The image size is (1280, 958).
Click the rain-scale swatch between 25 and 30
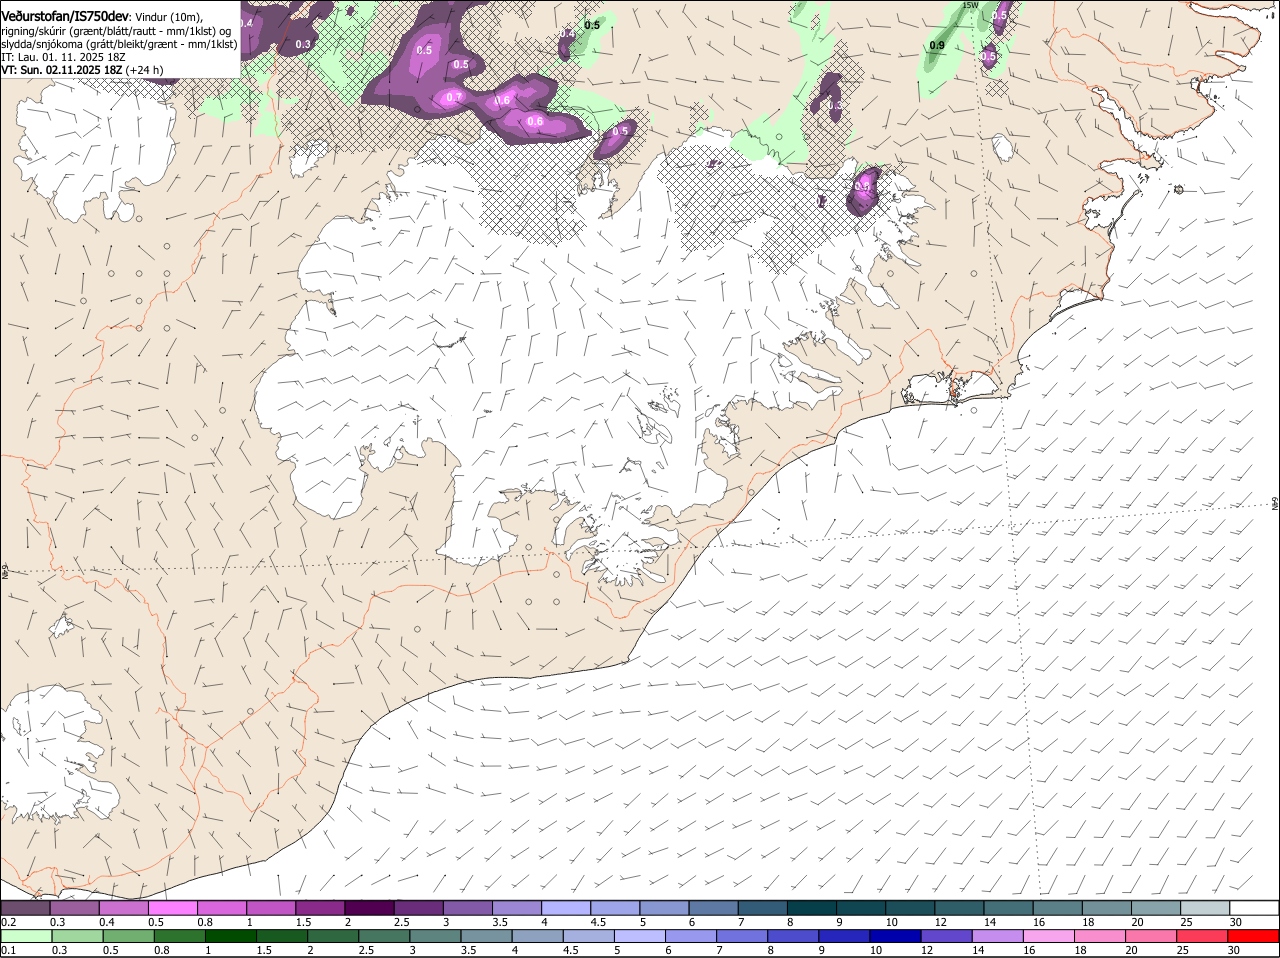point(1200,937)
